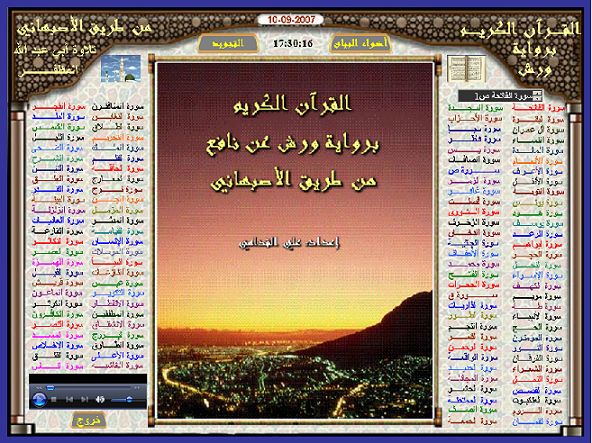Select سورة الكافرون
Image resolution: width=592 pixels, height=443 pixels.
(x=58, y=314)
